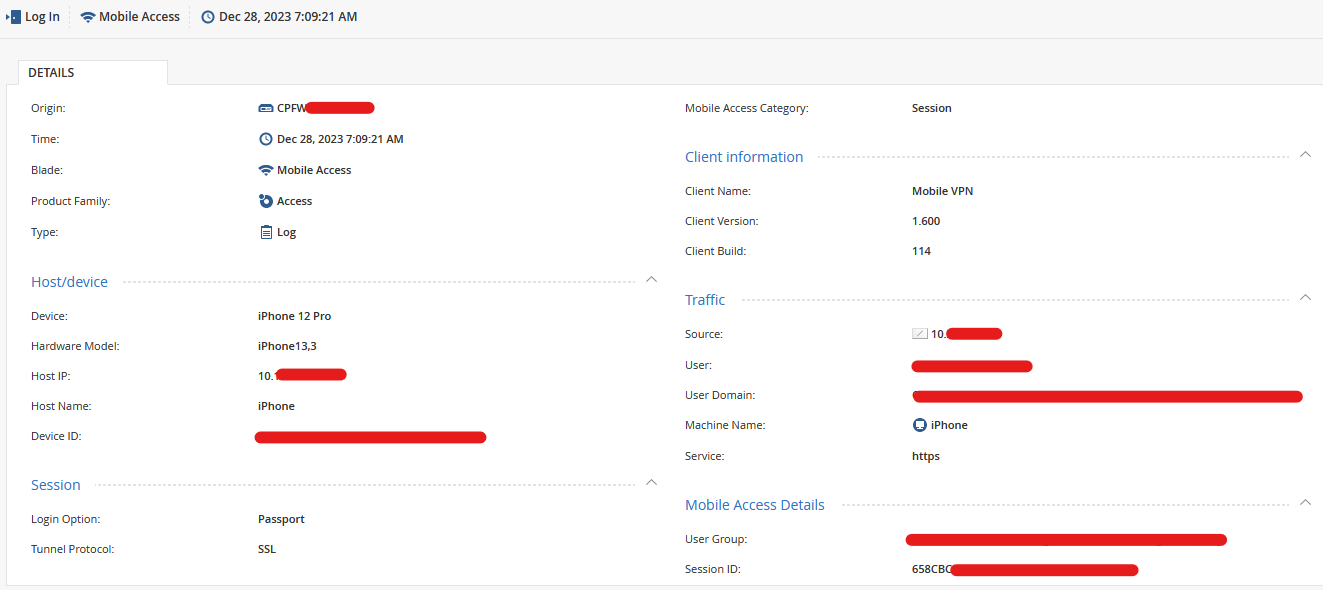Image resolution: width=1323 pixels, height=590 pixels.
Task: Collapse the Session section chevron
Action: [x=651, y=482]
